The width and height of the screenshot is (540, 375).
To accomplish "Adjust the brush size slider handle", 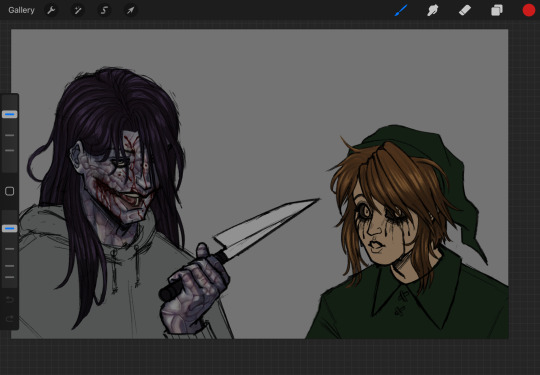I will (10, 114).
